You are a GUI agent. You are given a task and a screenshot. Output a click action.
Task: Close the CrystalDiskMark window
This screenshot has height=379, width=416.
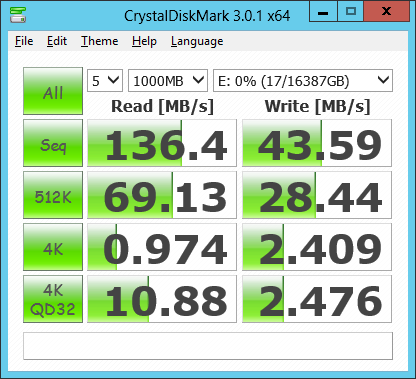[386, 11]
